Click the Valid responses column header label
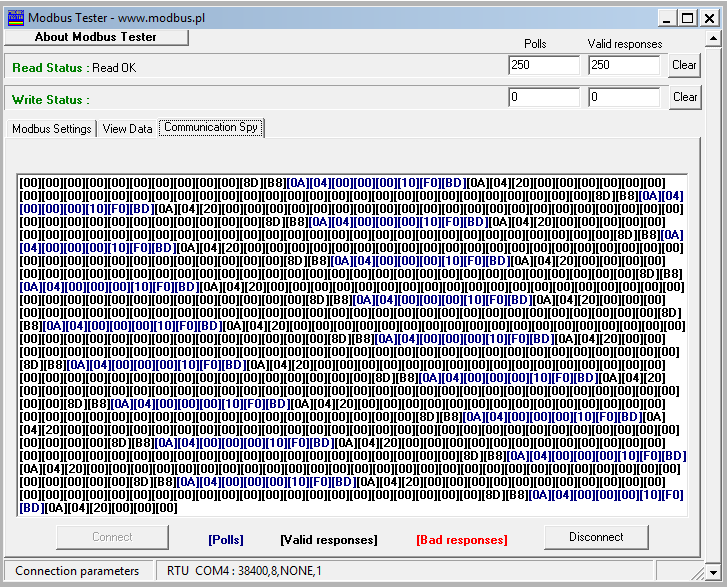The height and width of the screenshot is (587, 727). pyautogui.click(x=625, y=44)
